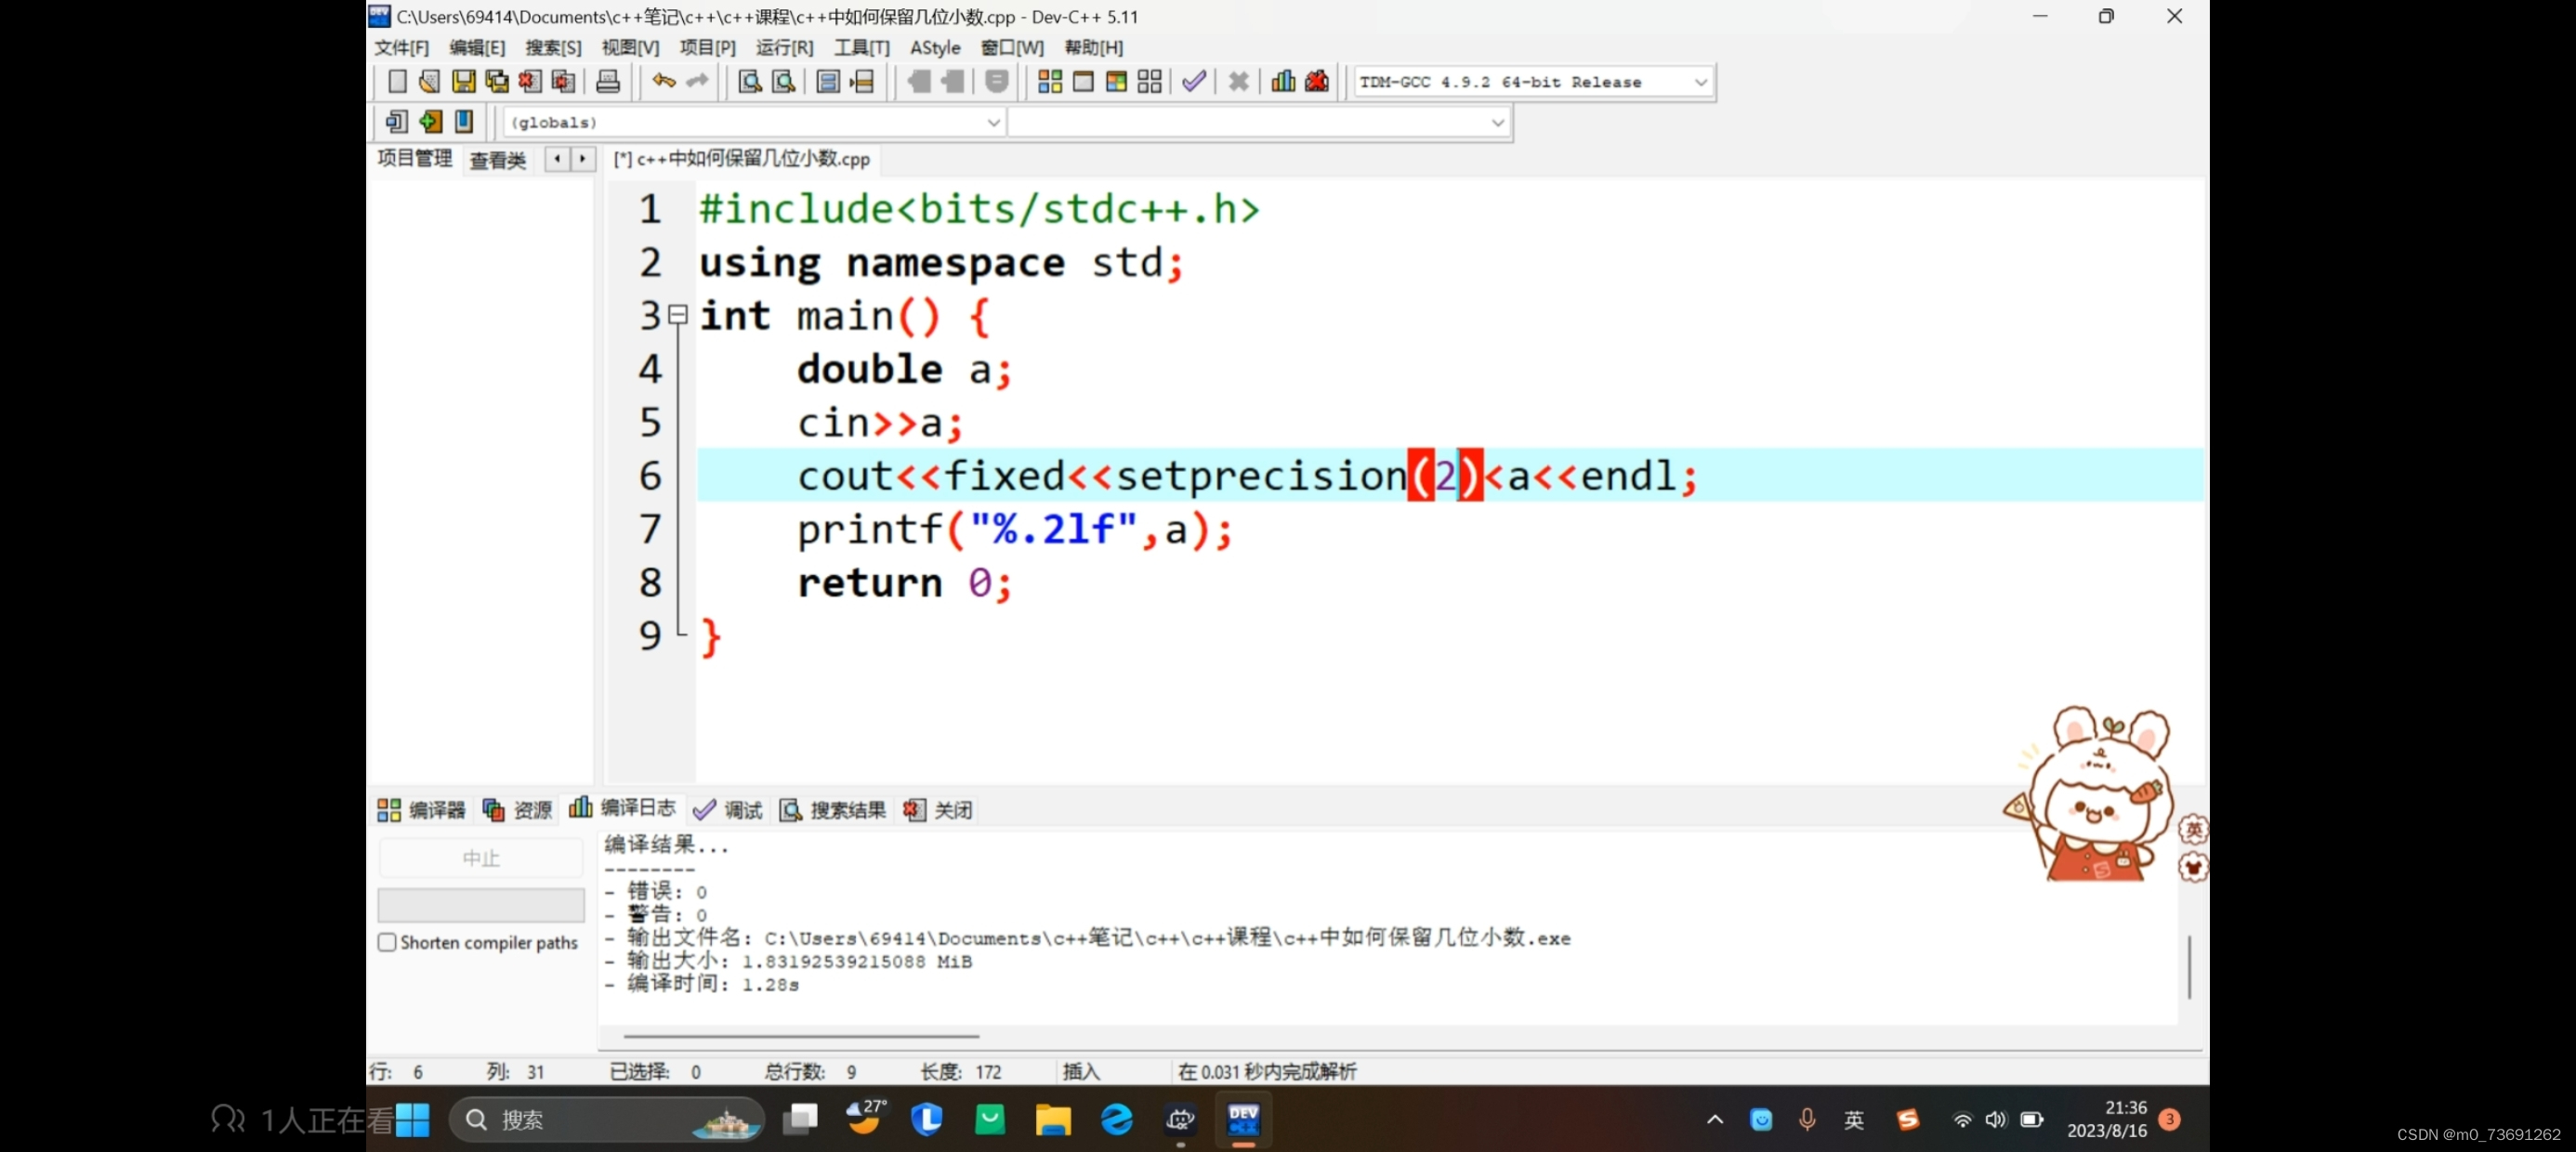Open the 帮助[H] menu
Image resolution: width=2576 pixels, height=1152 pixels.
(x=1094, y=47)
